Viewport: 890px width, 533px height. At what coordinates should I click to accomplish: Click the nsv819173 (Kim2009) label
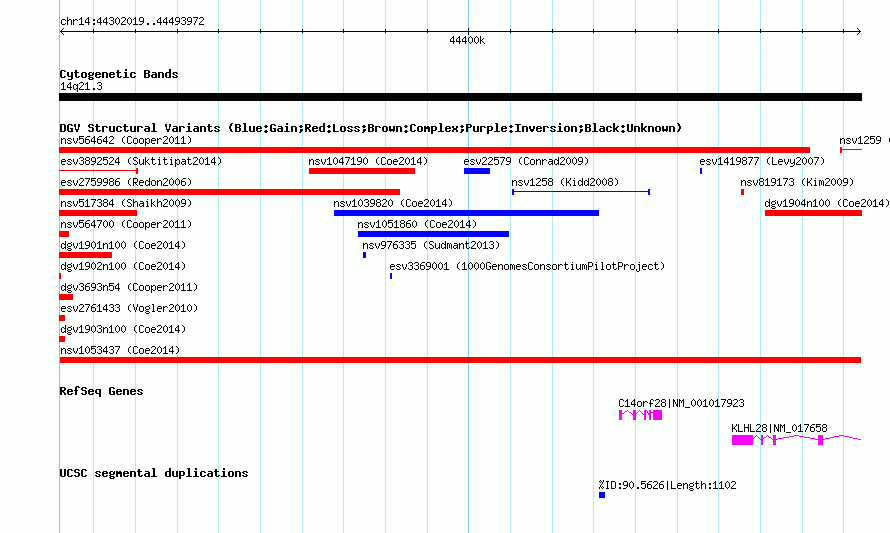[797, 182]
